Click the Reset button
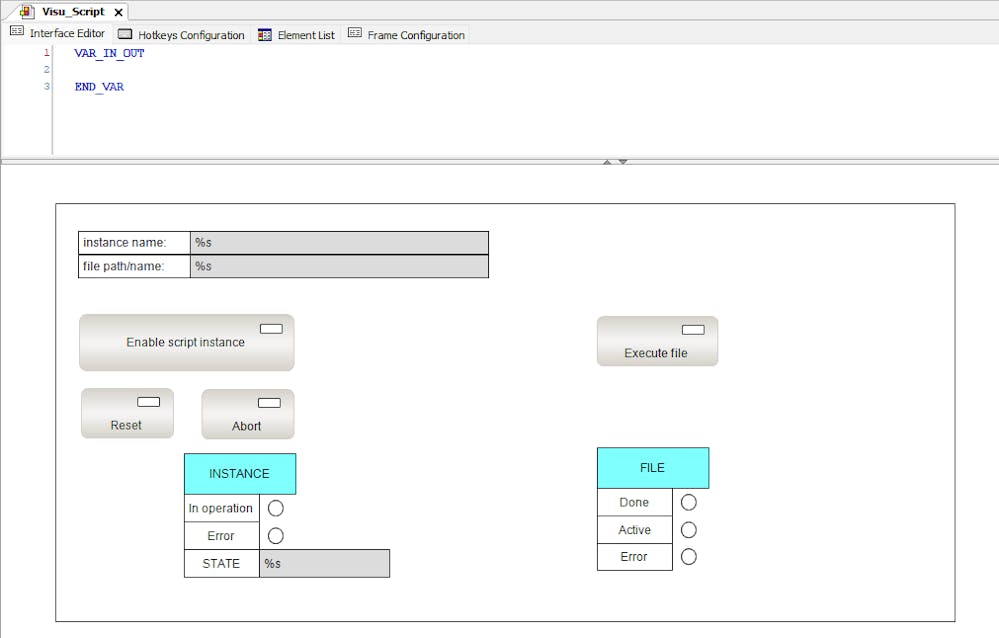The height and width of the screenshot is (638, 999). 127,413
